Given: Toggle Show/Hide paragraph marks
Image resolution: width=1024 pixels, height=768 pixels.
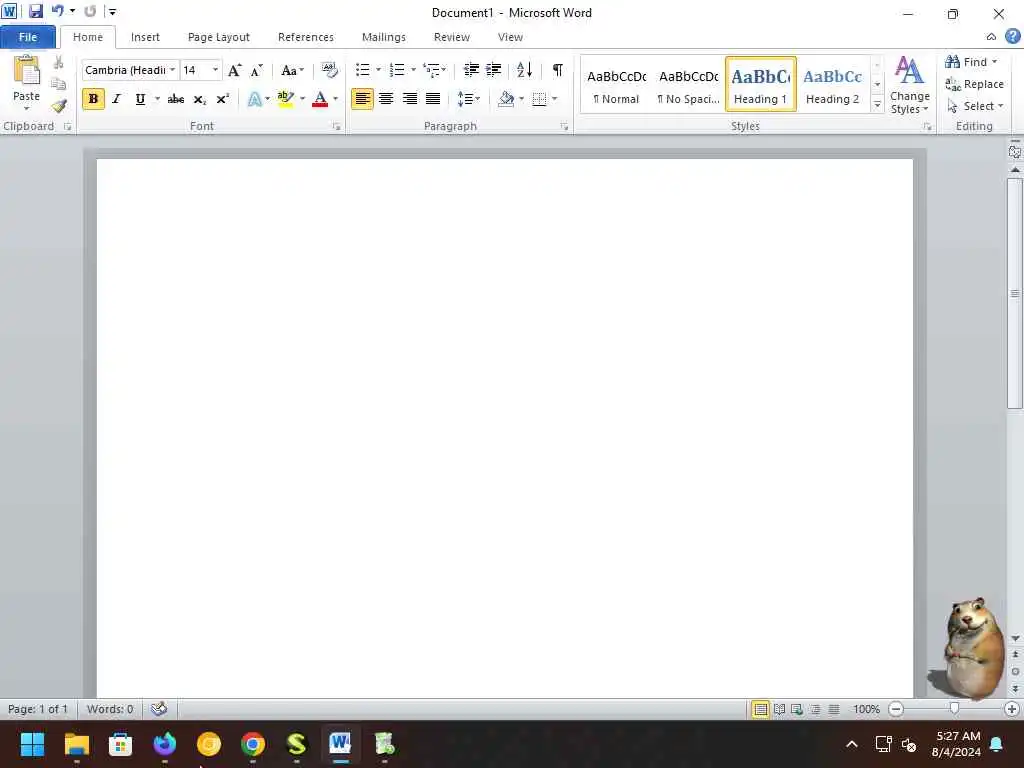Looking at the screenshot, I should click(558, 70).
